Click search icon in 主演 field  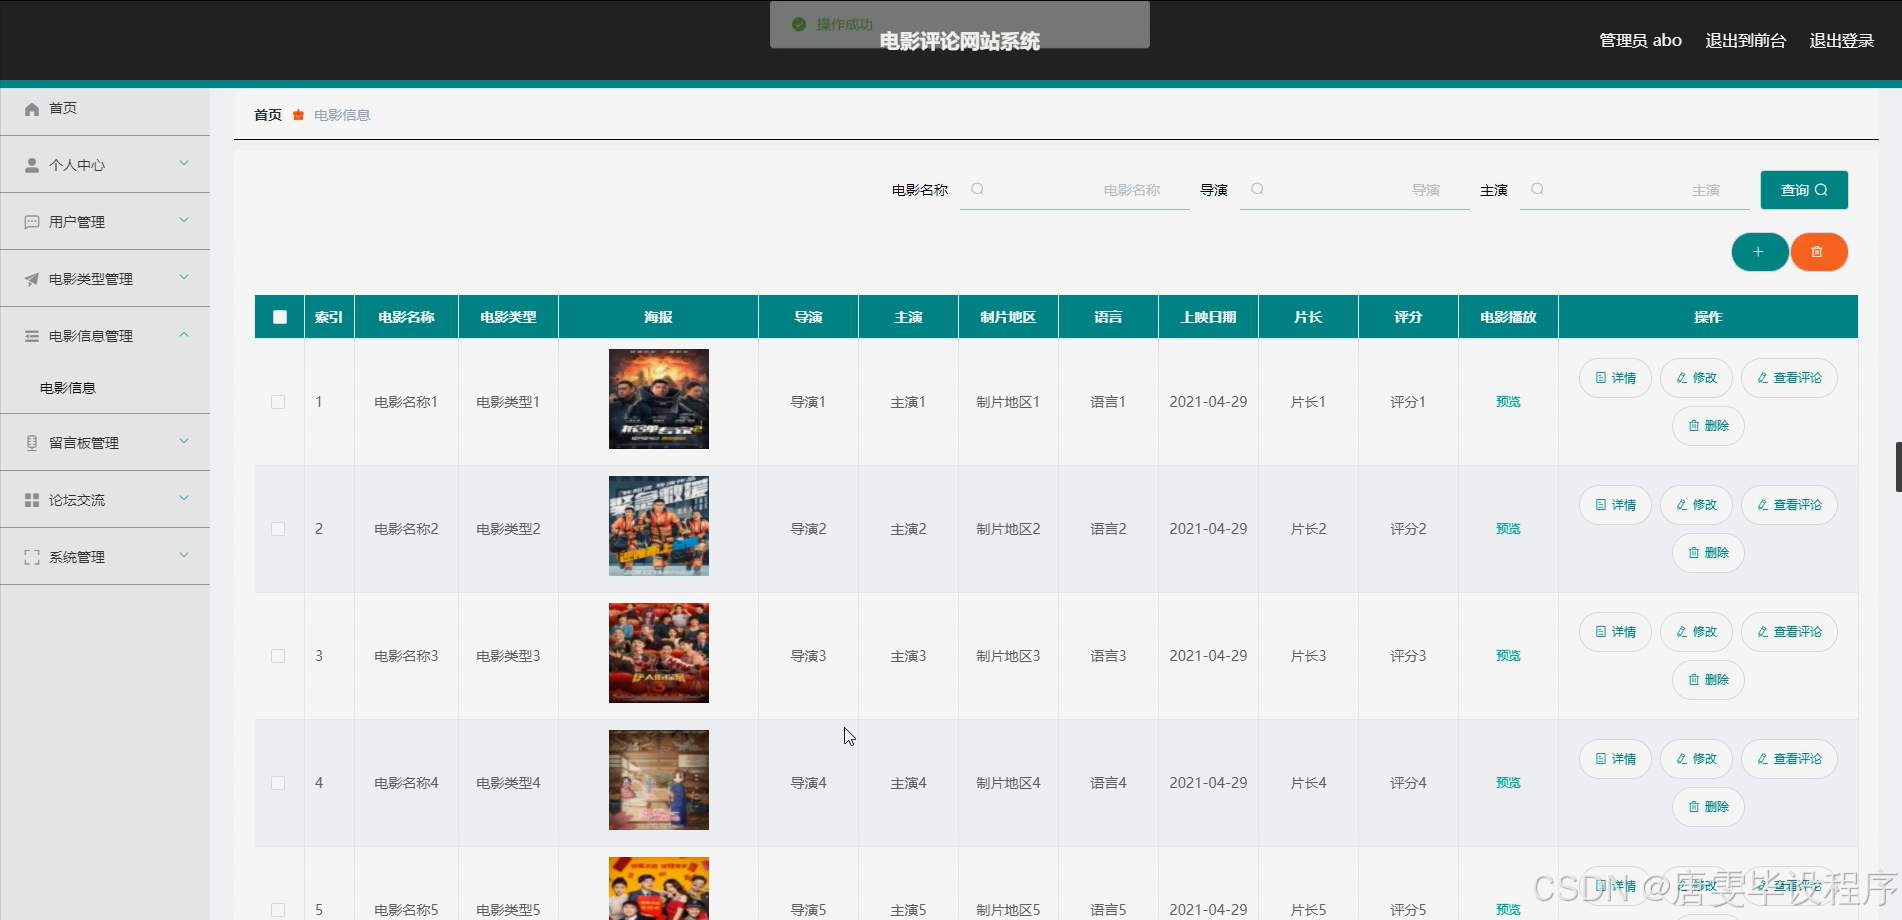click(1538, 189)
